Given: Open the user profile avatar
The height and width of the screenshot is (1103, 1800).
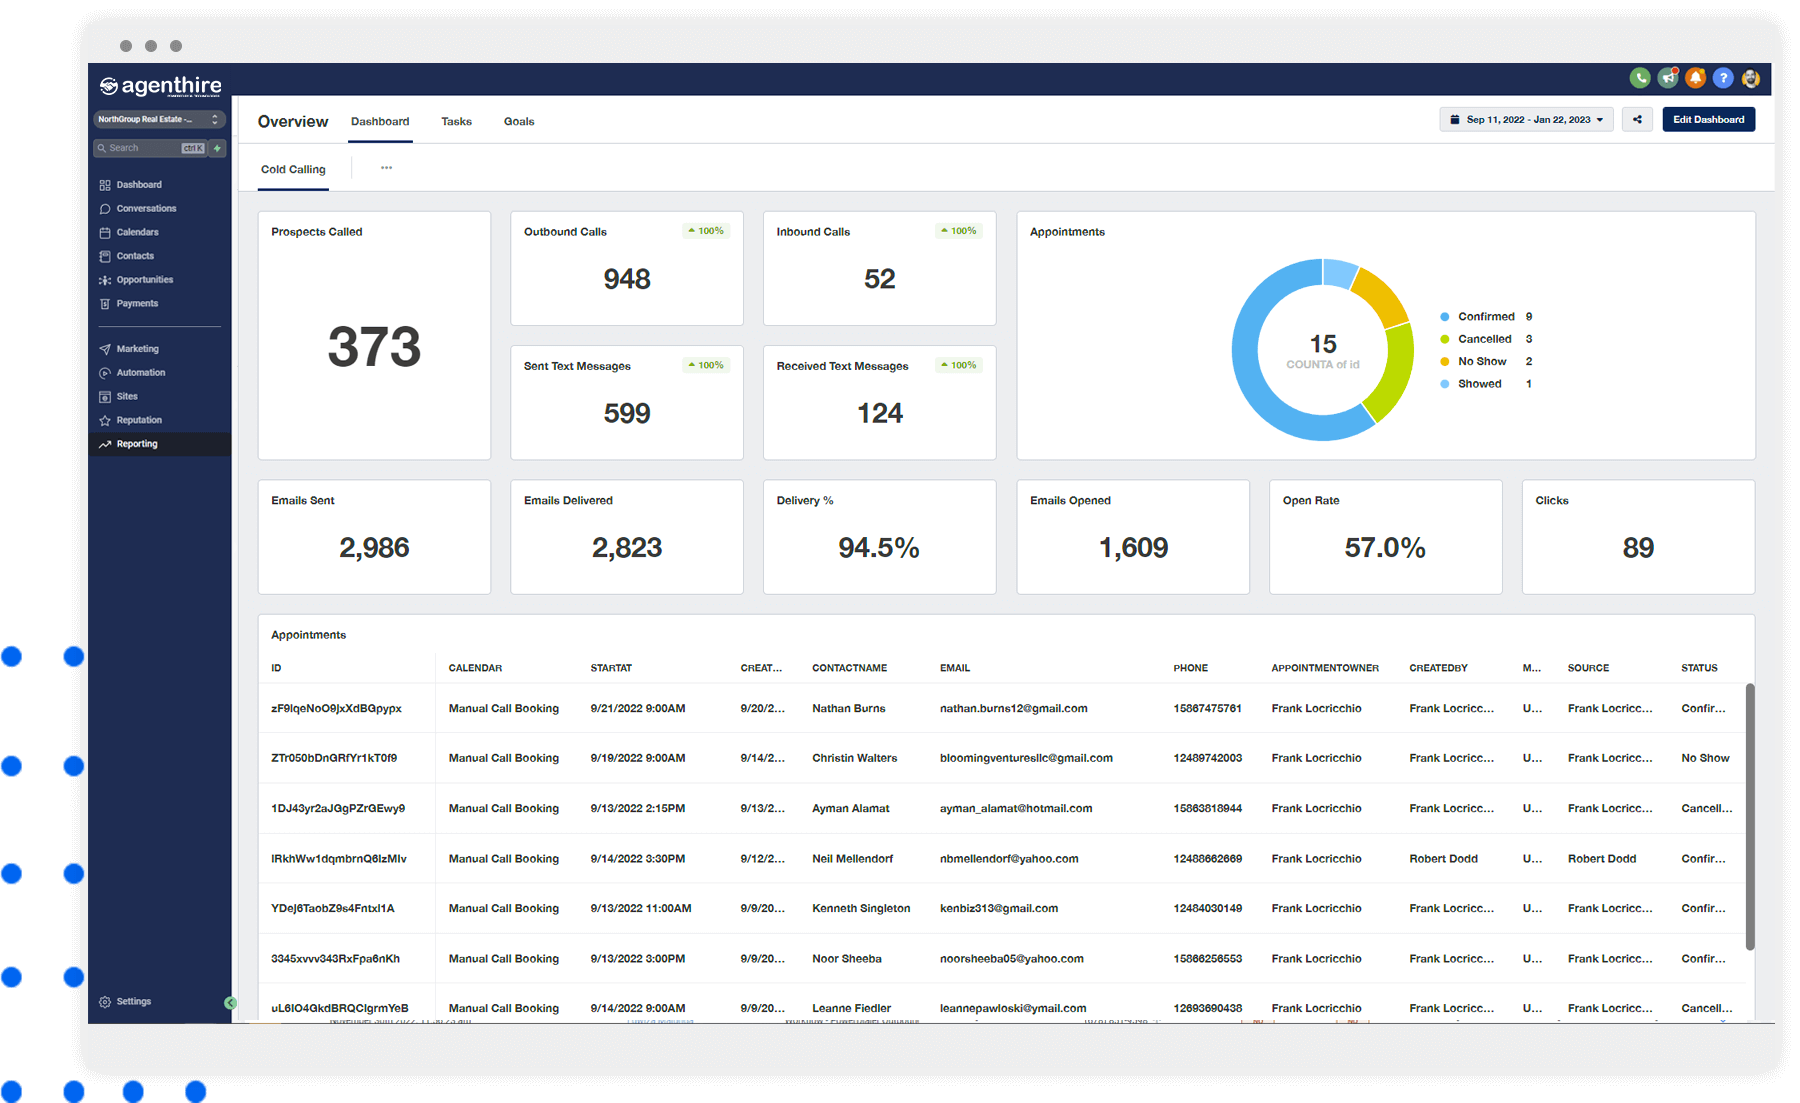Looking at the screenshot, I should 1751,78.
